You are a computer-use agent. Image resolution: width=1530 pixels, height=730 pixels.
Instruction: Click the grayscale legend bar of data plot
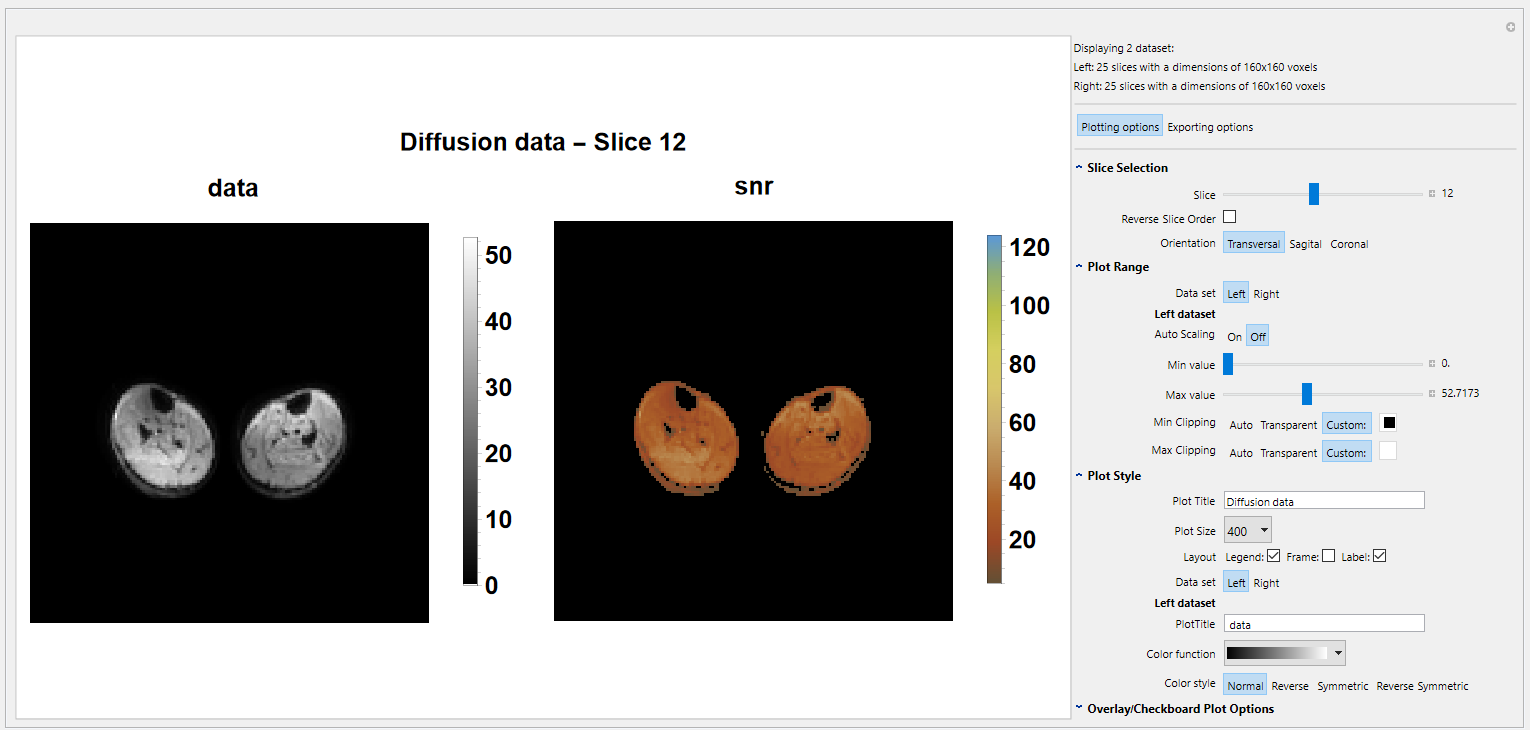point(470,410)
